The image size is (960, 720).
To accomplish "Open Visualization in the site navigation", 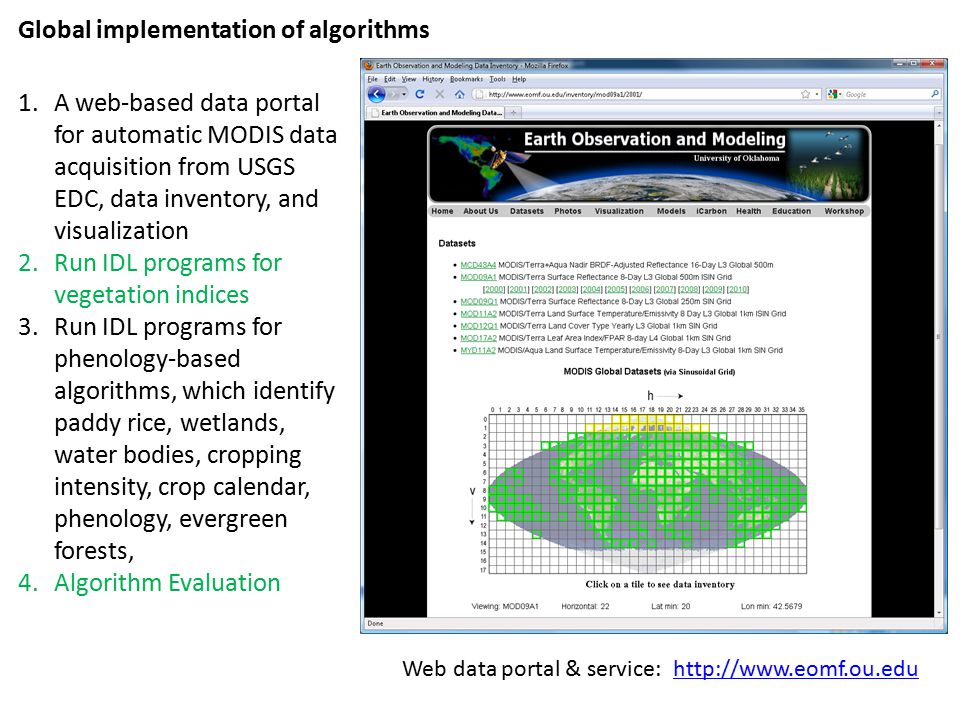I will click(x=619, y=211).
